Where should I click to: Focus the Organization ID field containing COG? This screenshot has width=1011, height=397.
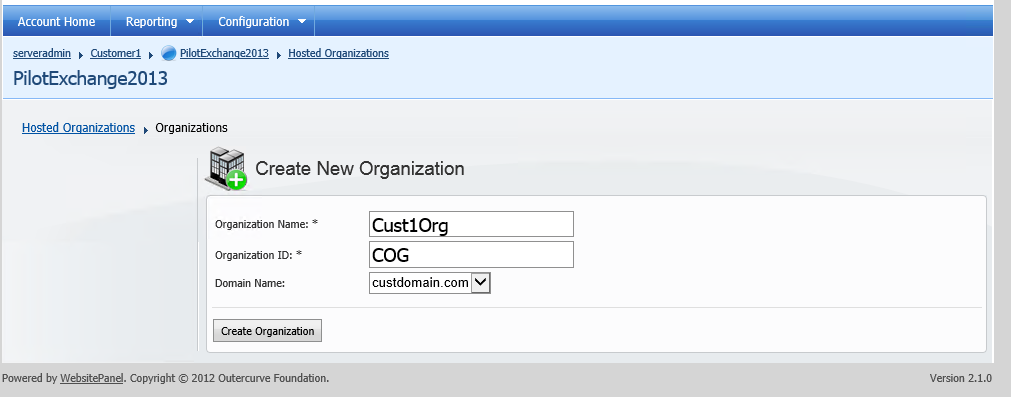471,255
